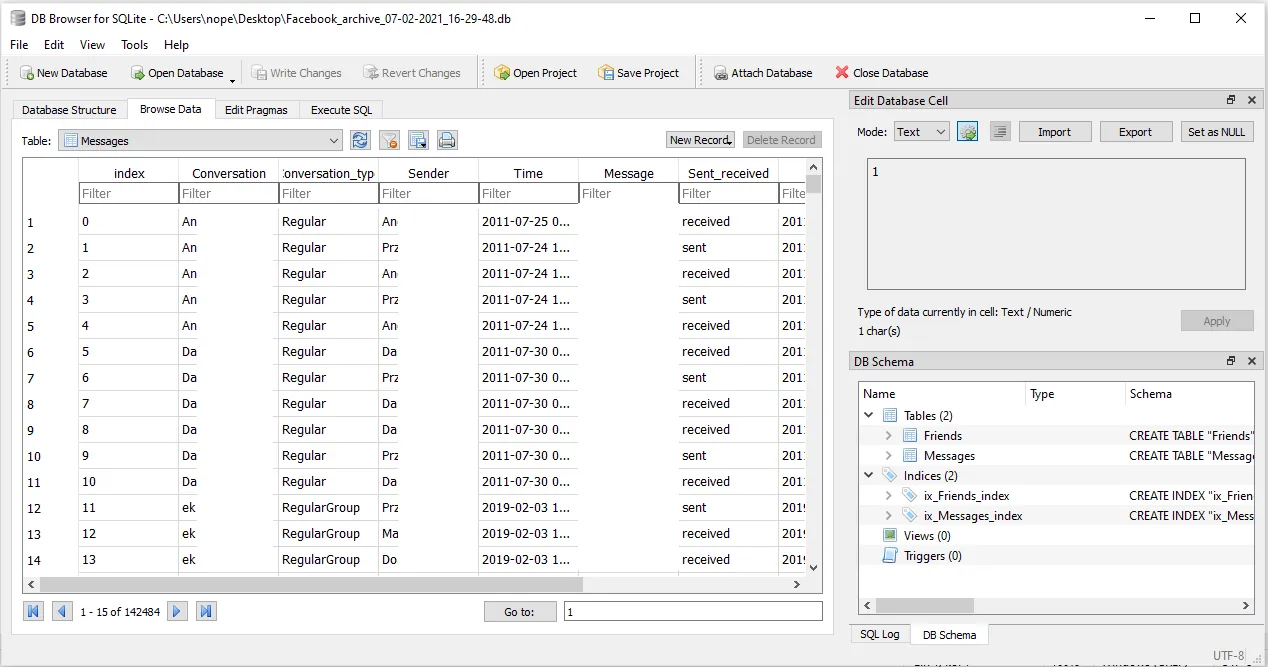Open the Tools menu
The image size is (1268, 667).
(134, 44)
